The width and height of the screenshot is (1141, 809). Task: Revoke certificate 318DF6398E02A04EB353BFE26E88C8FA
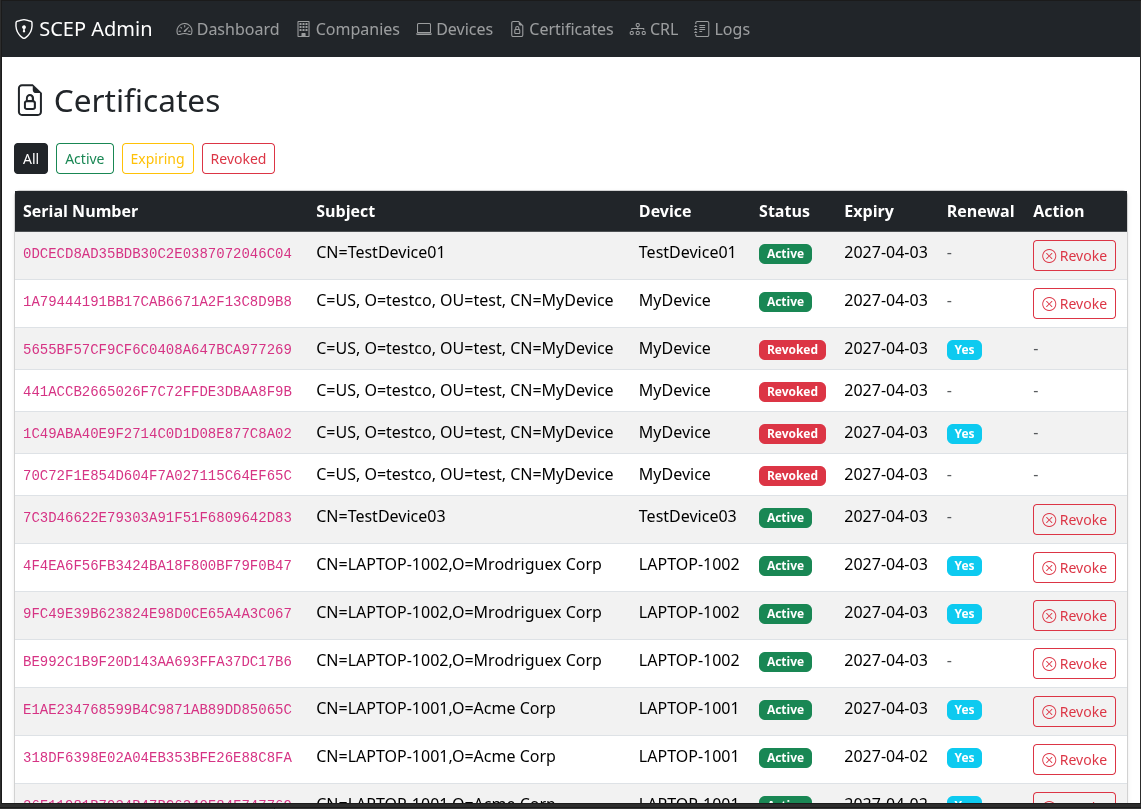[x=1074, y=760]
